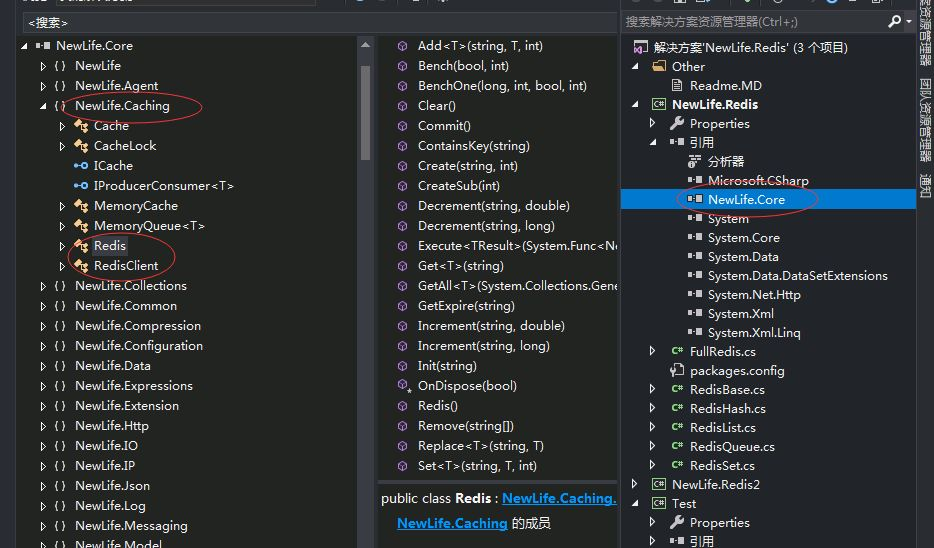Image resolution: width=934 pixels, height=548 pixels.
Task: Select RedisHash.cs in Solution Explorer
Action: 727,409
